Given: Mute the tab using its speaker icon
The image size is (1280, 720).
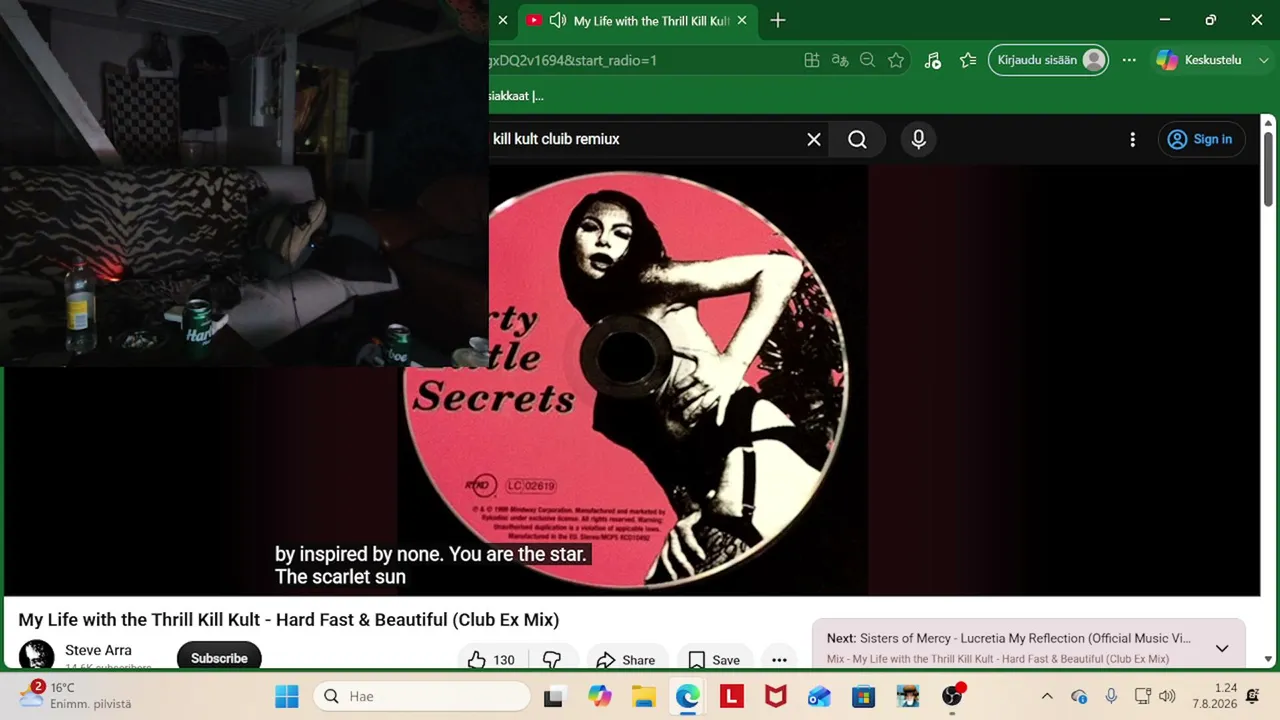Looking at the screenshot, I should pyautogui.click(x=558, y=20).
